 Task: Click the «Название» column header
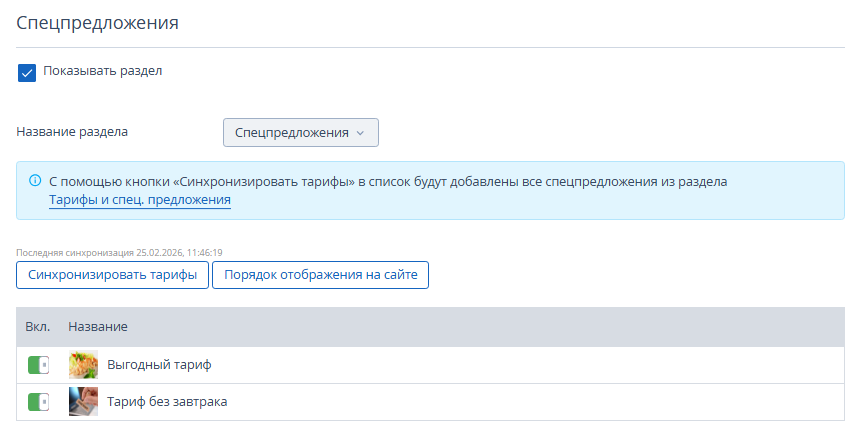click(98, 327)
